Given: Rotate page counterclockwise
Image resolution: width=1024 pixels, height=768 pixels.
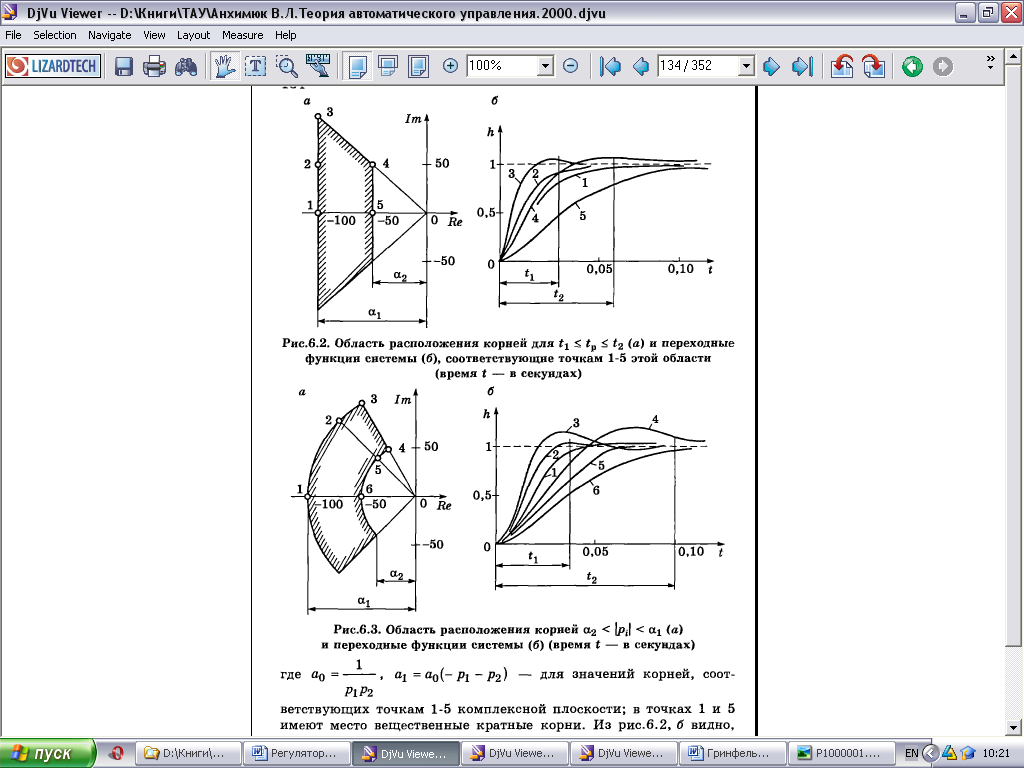Looking at the screenshot, I should click(x=842, y=66).
